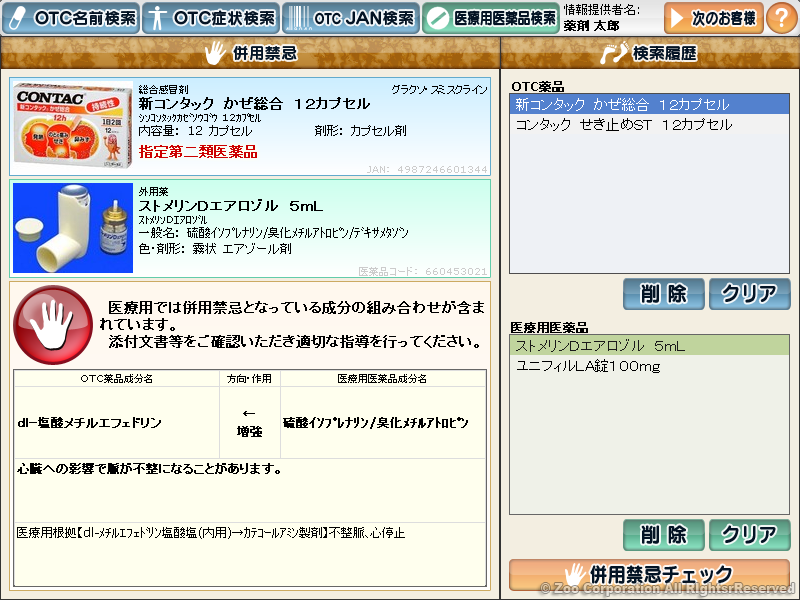Click the ストメリンDエアロゾル 5mL product title

(x=231, y=206)
